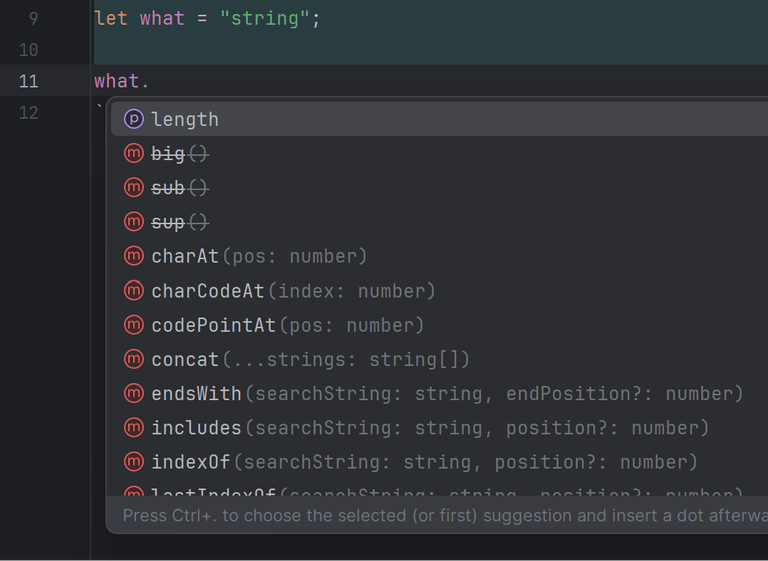Click the method icon beside charCodeAt

click(x=134, y=291)
